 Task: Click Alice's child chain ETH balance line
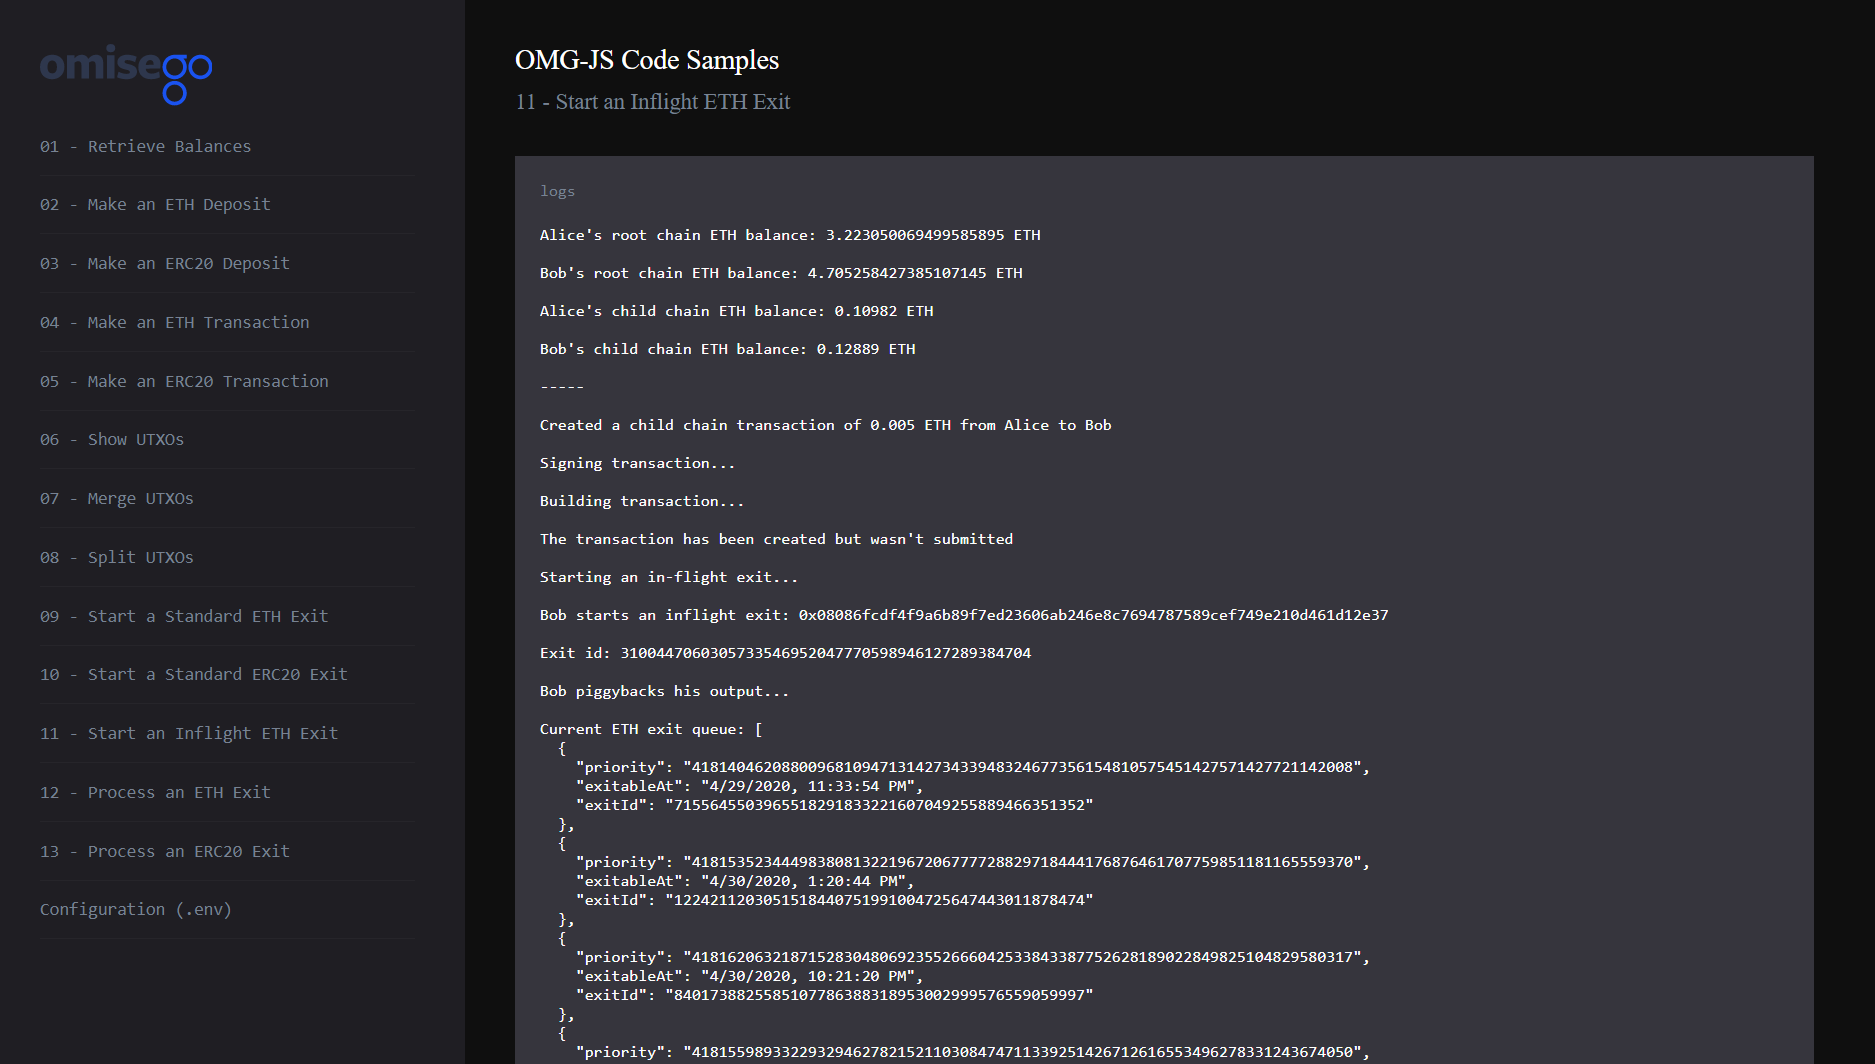(737, 311)
